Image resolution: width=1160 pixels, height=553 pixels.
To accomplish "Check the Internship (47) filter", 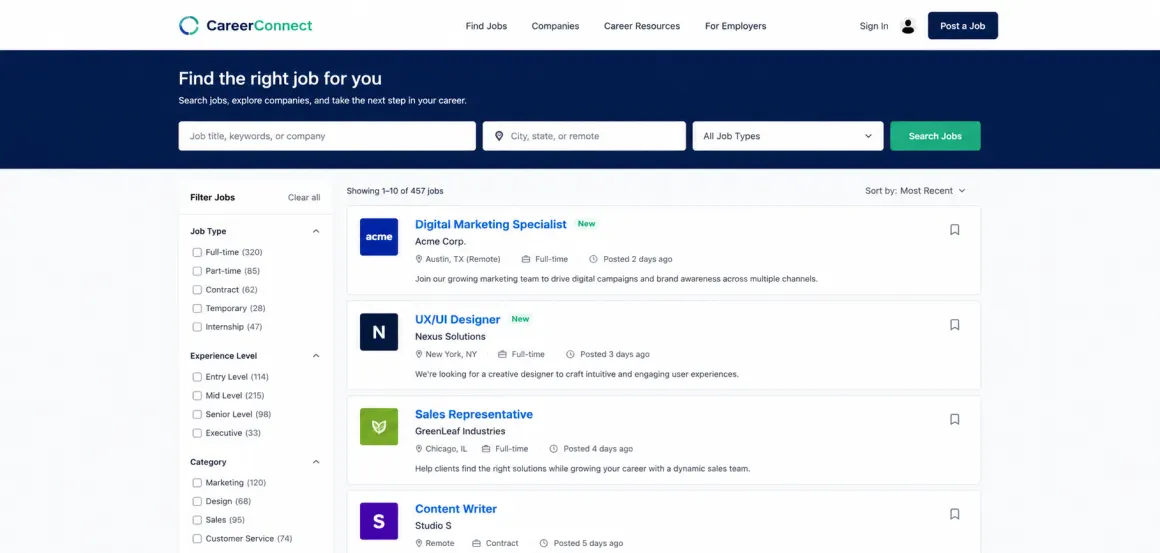I will (x=197, y=327).
